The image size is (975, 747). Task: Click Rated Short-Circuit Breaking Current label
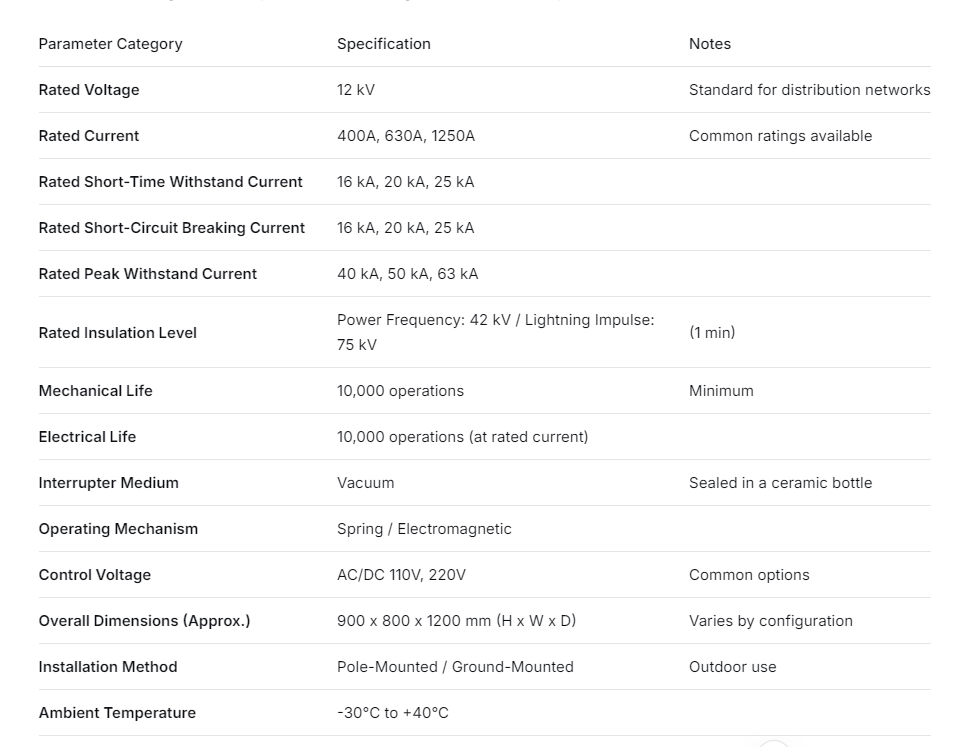pos(171,228)
